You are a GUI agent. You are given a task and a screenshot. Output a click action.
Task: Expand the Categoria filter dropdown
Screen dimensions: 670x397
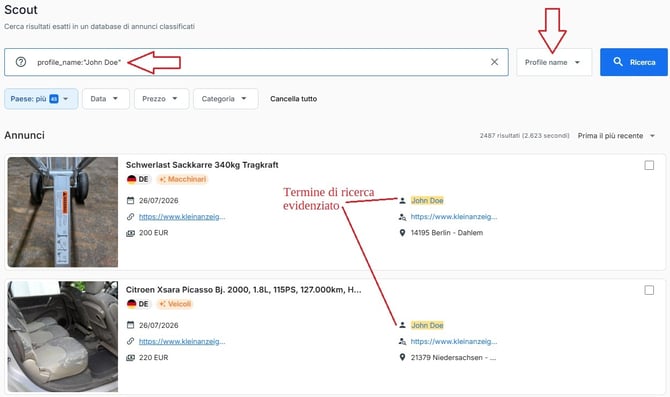coord(226,99)
